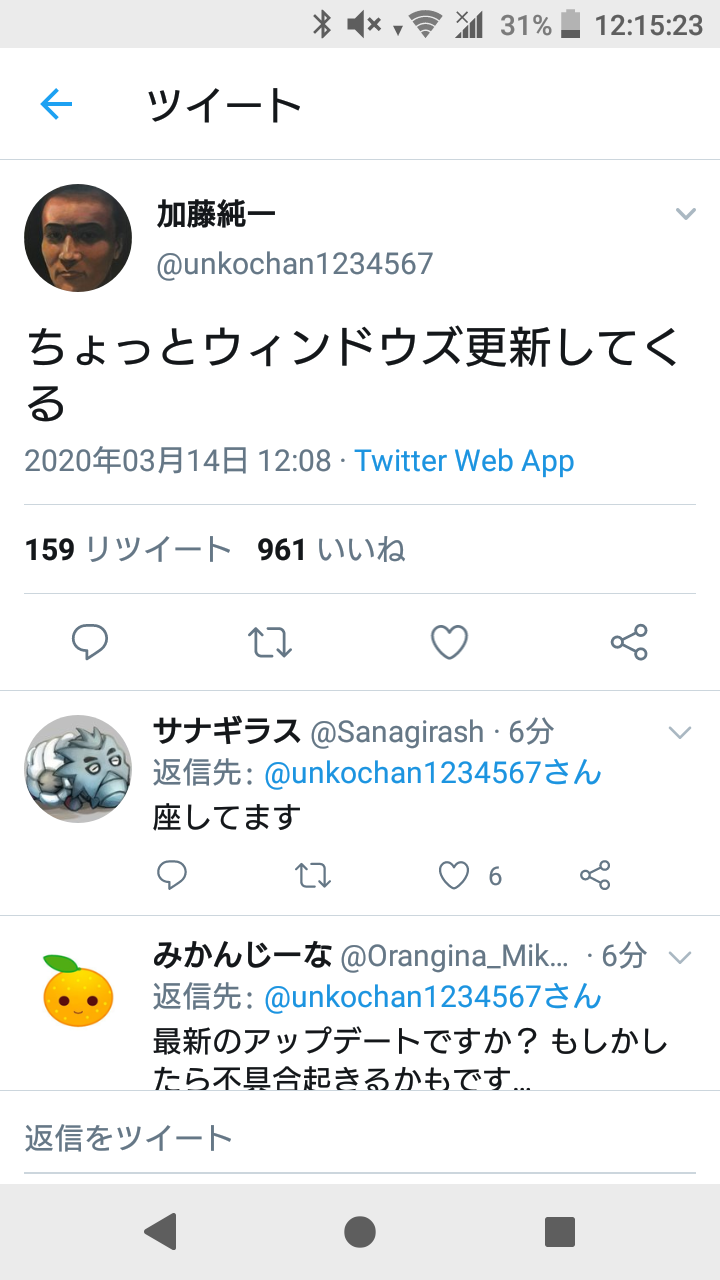
Task: Open the main tweet's dropdown chevron
Action: [x=685, y=214]
